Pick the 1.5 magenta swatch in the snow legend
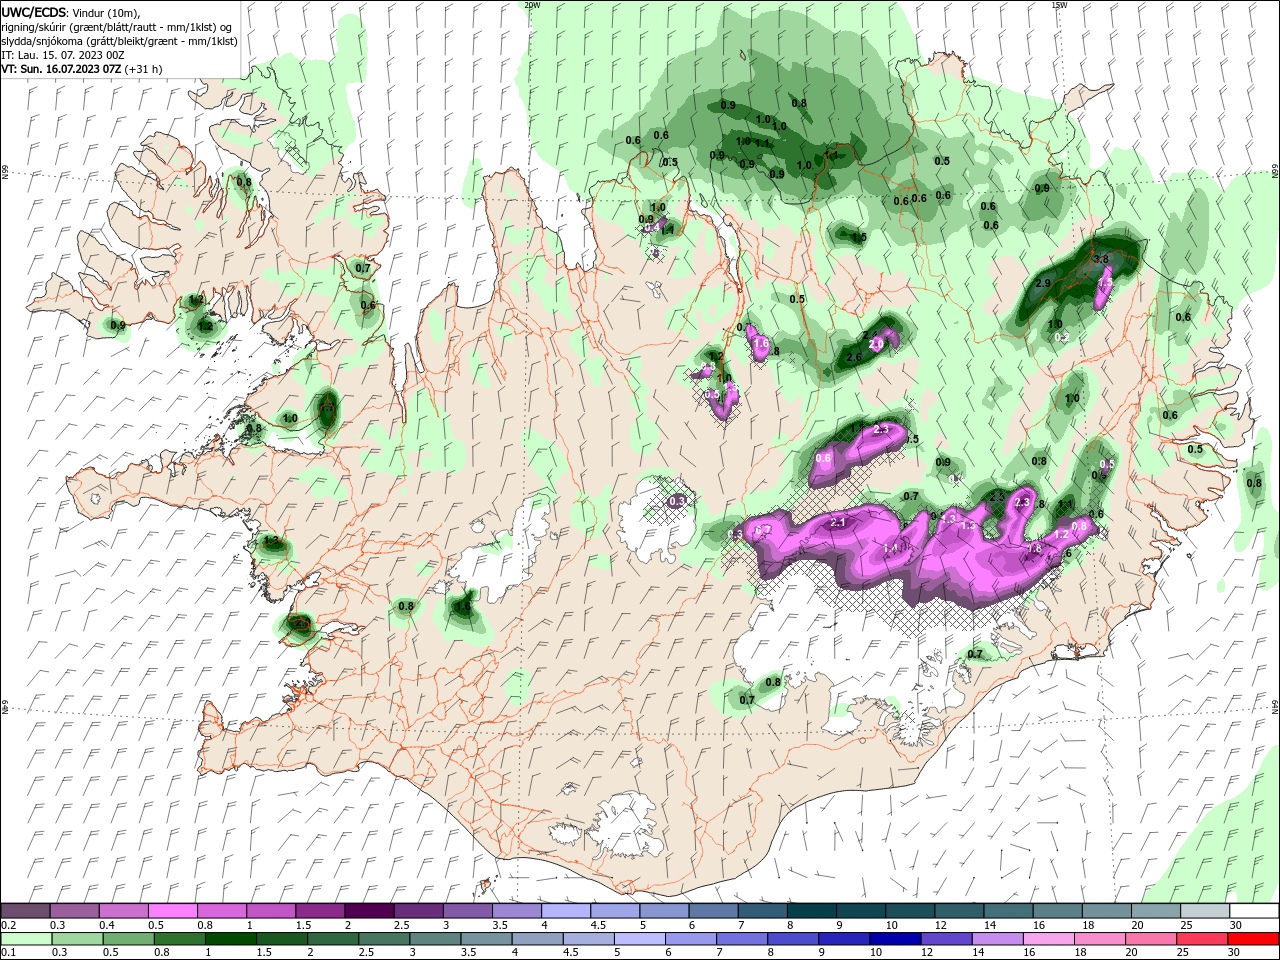This screenshot has width=1280, height=960. point(319,911)
